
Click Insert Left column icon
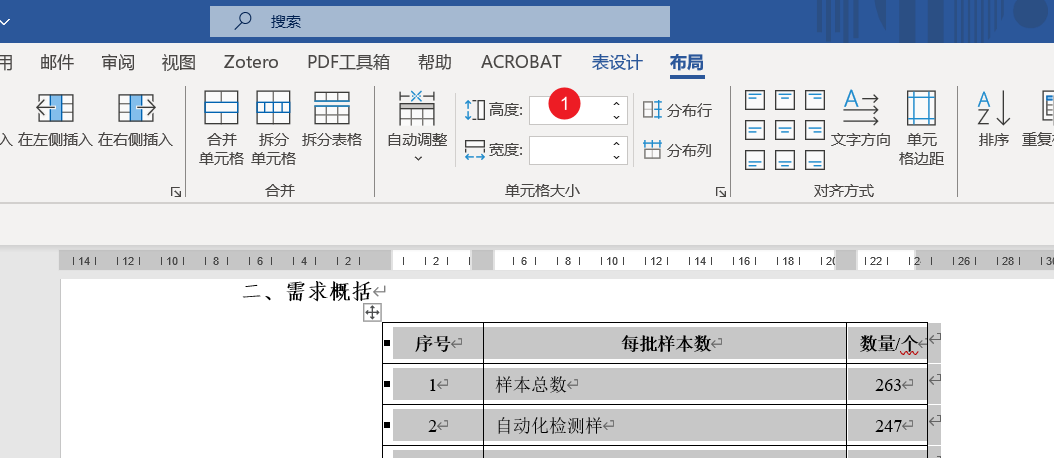55,108
